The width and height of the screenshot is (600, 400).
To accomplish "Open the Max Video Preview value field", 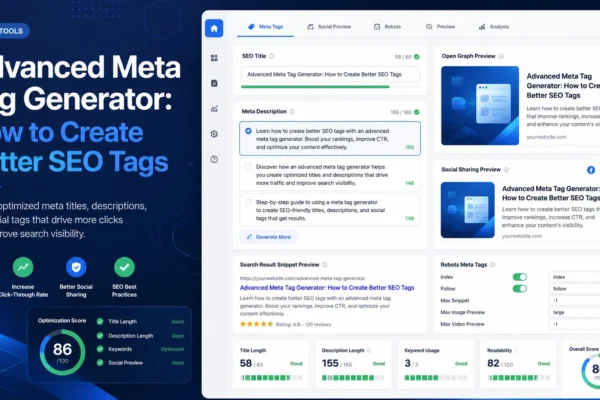I will 574,324.
